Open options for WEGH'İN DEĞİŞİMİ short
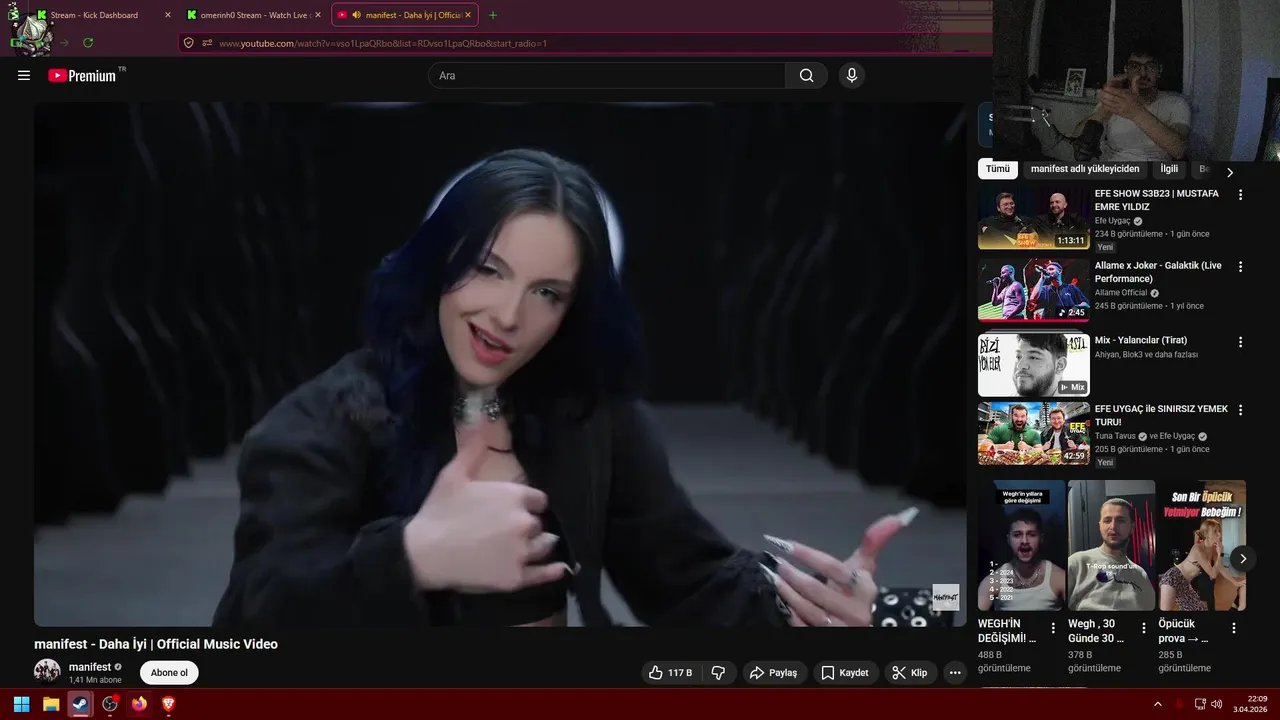1280x720 pixels. tap(1053, 628)
